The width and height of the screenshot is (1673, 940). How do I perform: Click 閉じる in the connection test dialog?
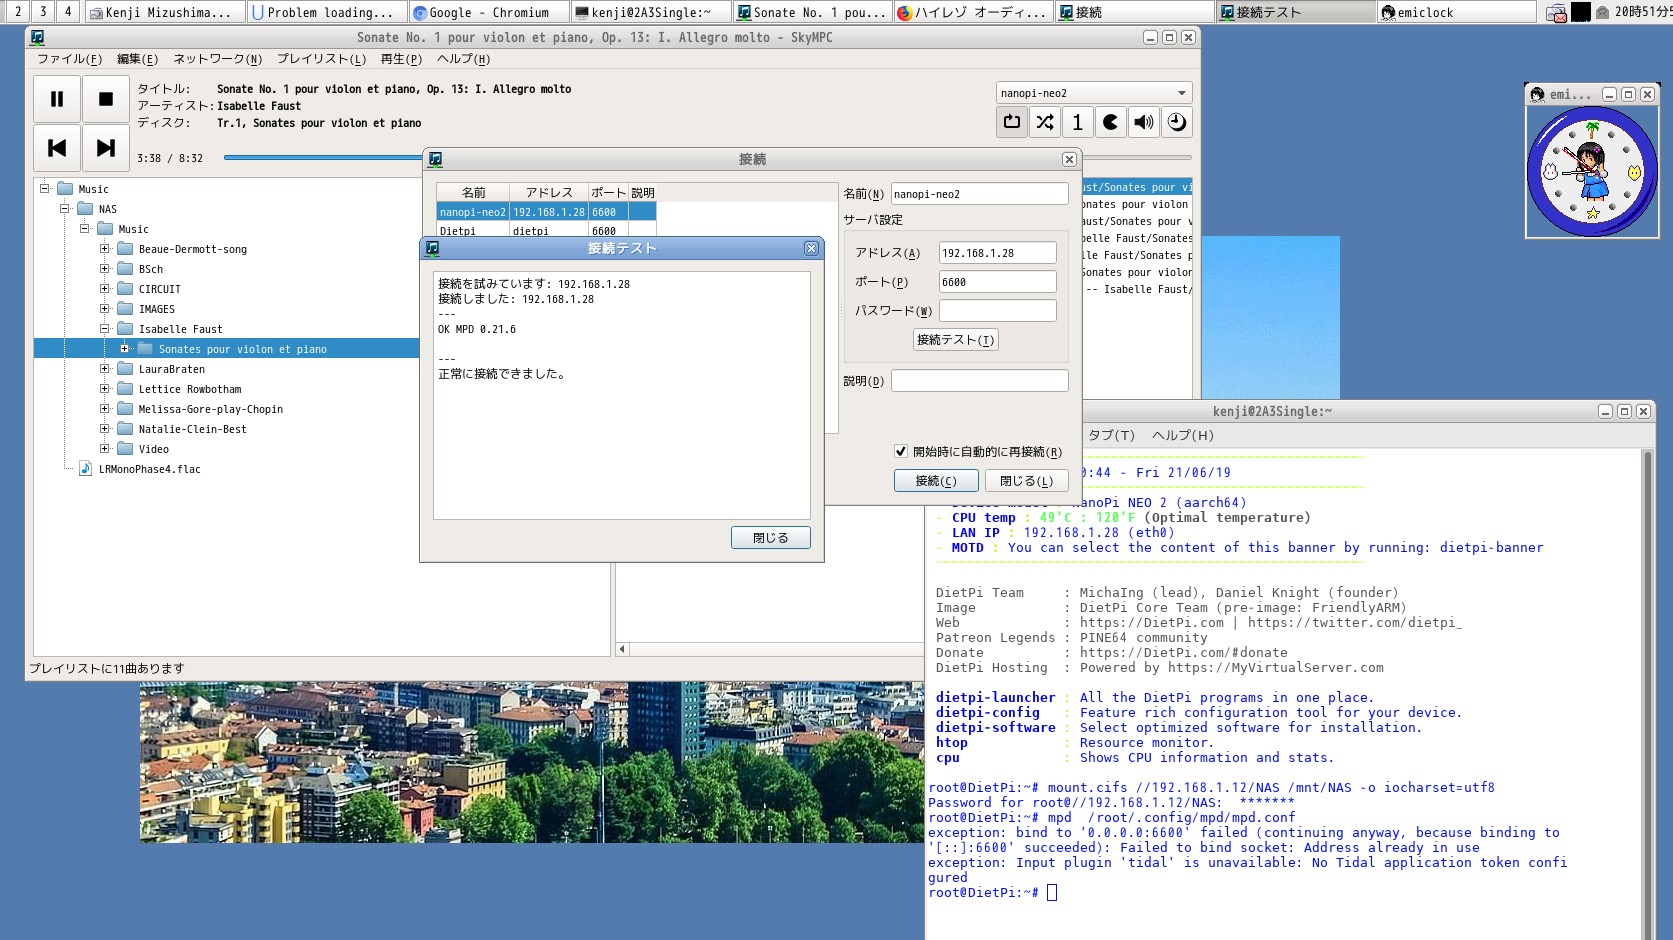coord(770,538)
